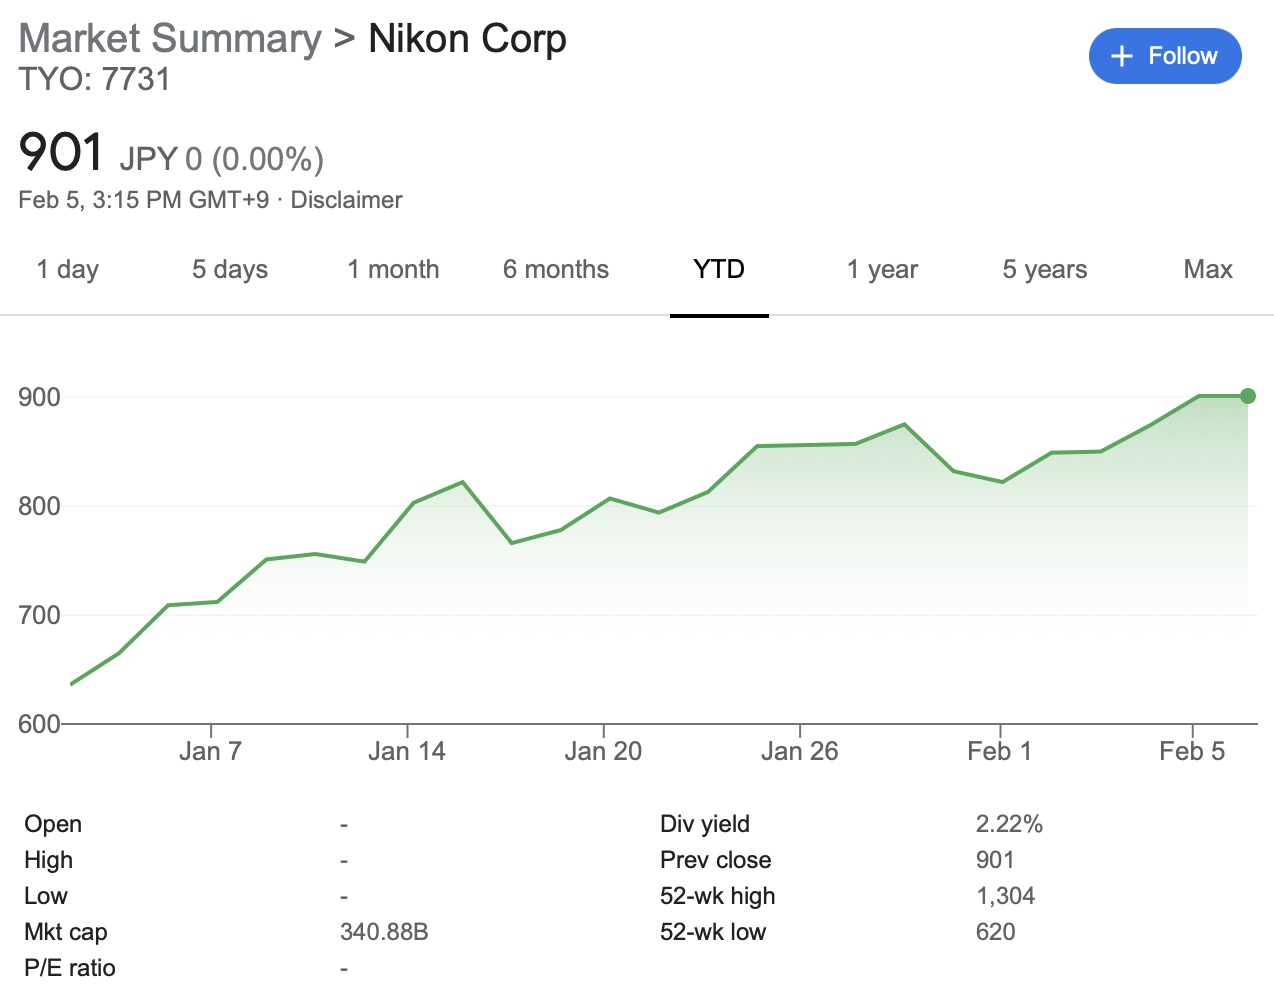Select the YTD tab

tap(718, 269)
